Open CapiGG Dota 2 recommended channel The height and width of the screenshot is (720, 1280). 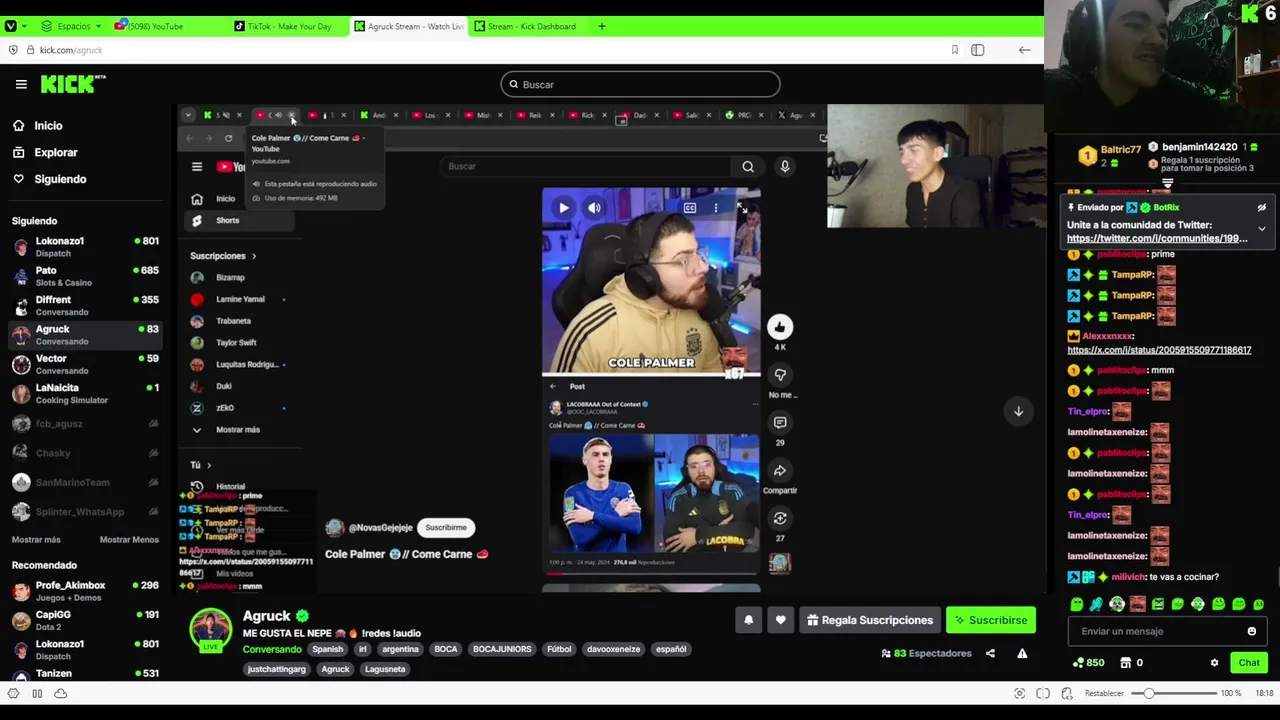pyautogui.click(x=85, y=620)
